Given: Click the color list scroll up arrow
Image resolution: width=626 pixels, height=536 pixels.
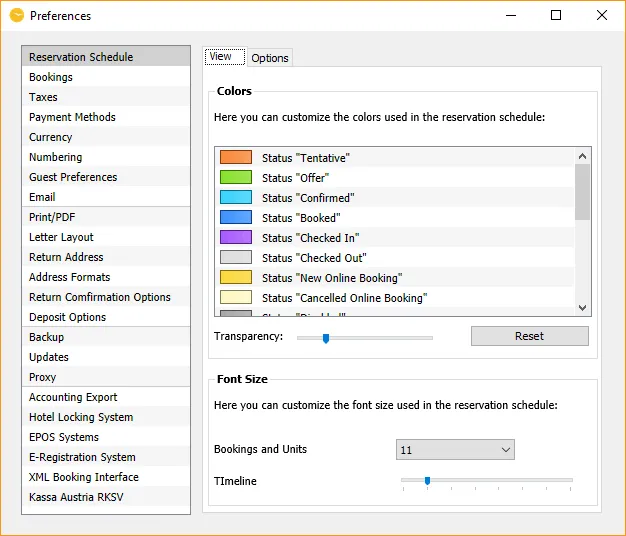Looking at the screenshot, I should [582, 156].
